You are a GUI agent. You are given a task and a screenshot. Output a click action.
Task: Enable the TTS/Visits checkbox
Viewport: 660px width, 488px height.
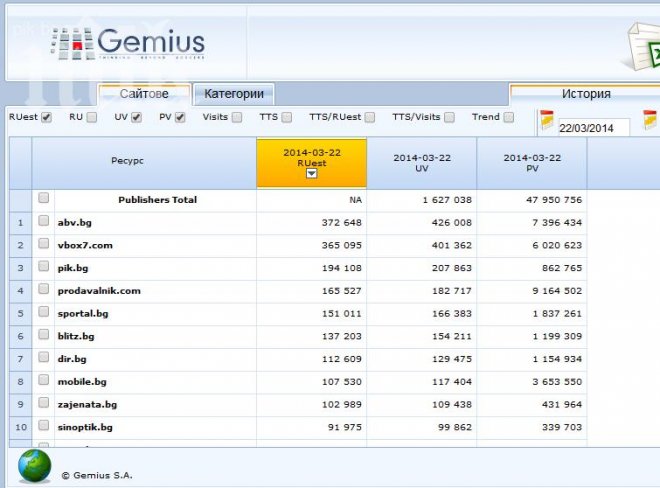pos(449,117)
